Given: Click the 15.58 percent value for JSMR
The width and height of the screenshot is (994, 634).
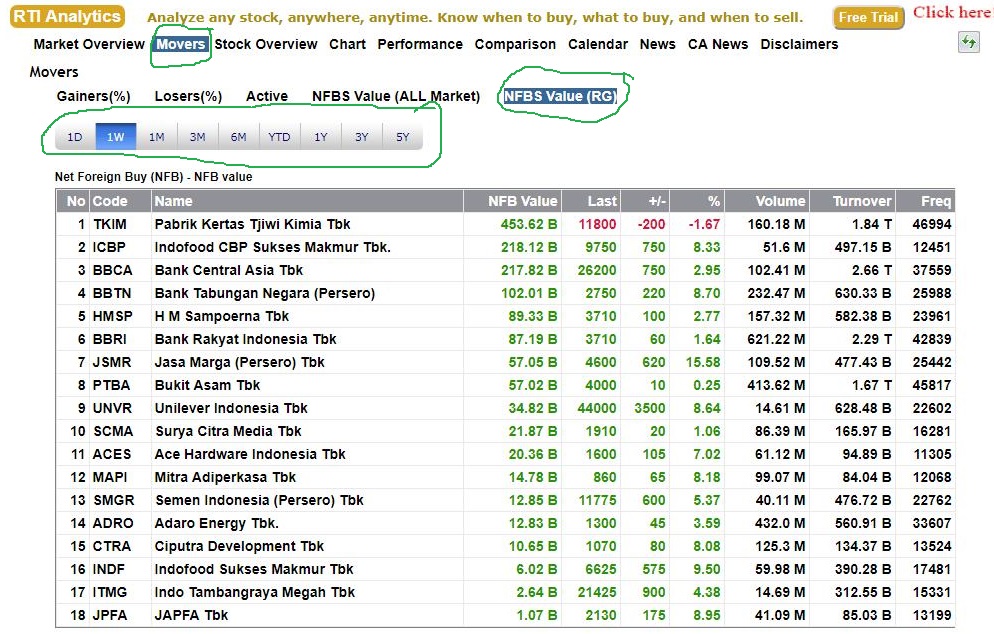Looking at the screenshot, I should coord(703,363).
